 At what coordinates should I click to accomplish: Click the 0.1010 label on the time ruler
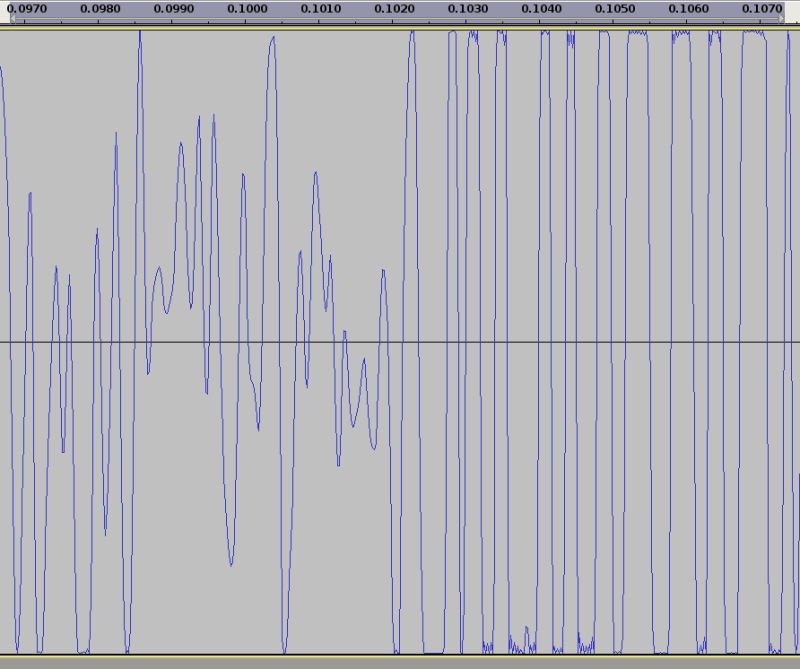tap(321, 9)
